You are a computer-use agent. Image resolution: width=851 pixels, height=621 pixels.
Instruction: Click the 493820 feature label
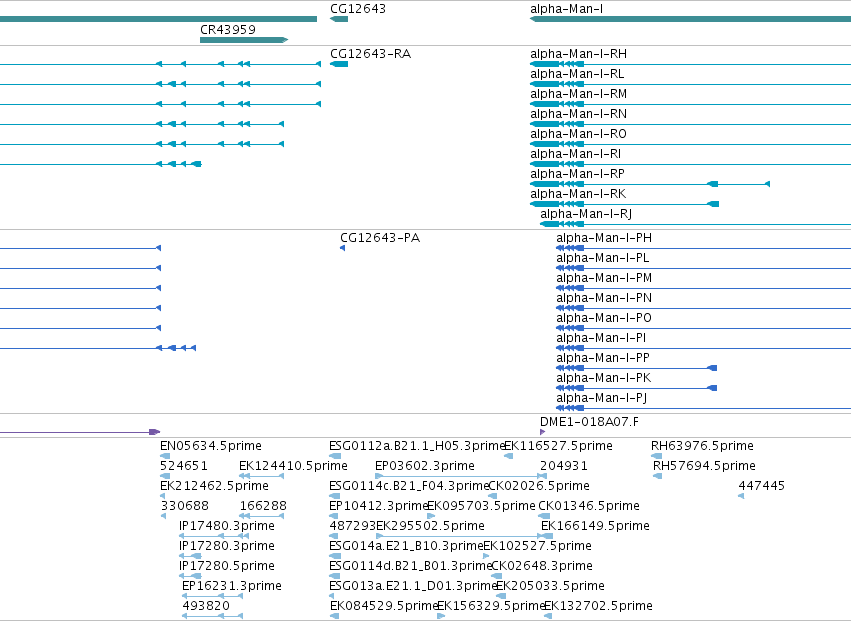[x=206, y=606]
